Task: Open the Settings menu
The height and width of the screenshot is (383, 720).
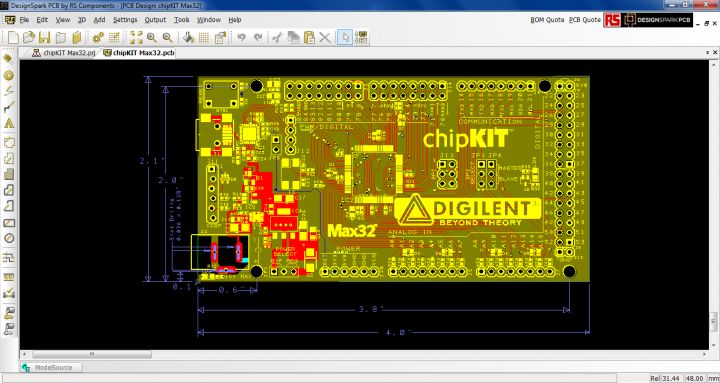Action: click(x=125, y=20)
